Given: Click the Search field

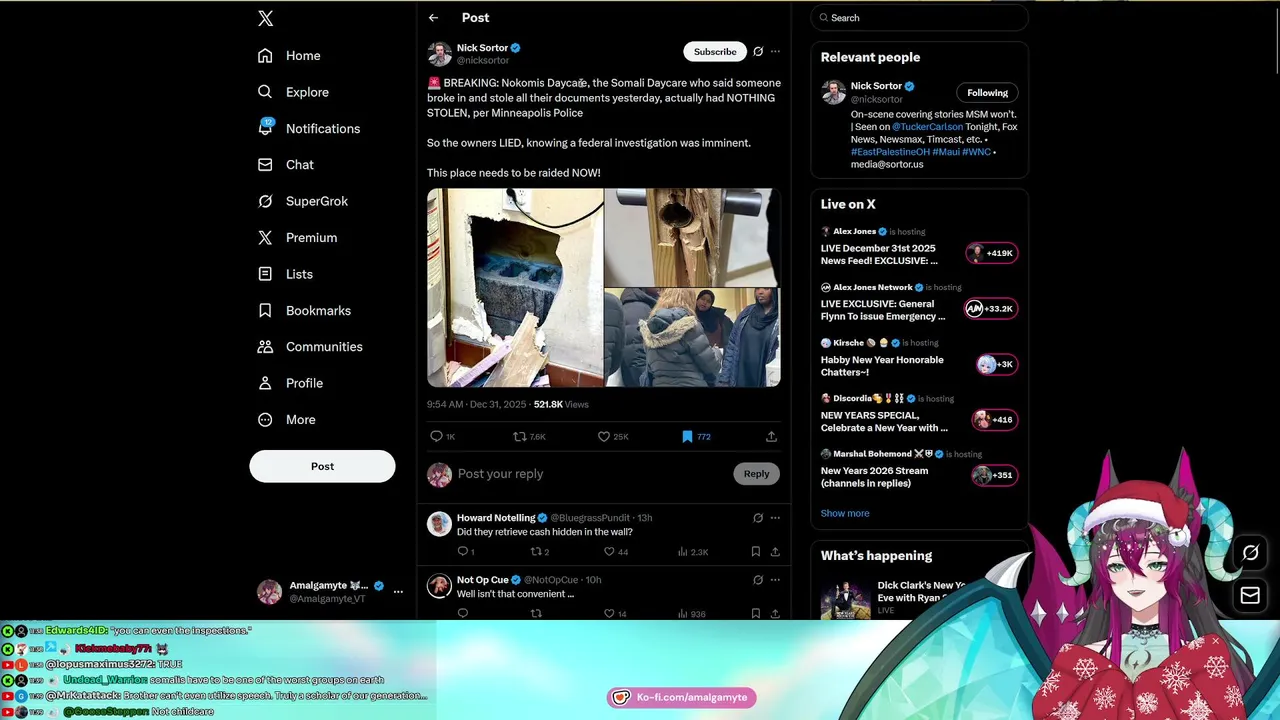Looking at the screenshot, I should pos(919,18).
